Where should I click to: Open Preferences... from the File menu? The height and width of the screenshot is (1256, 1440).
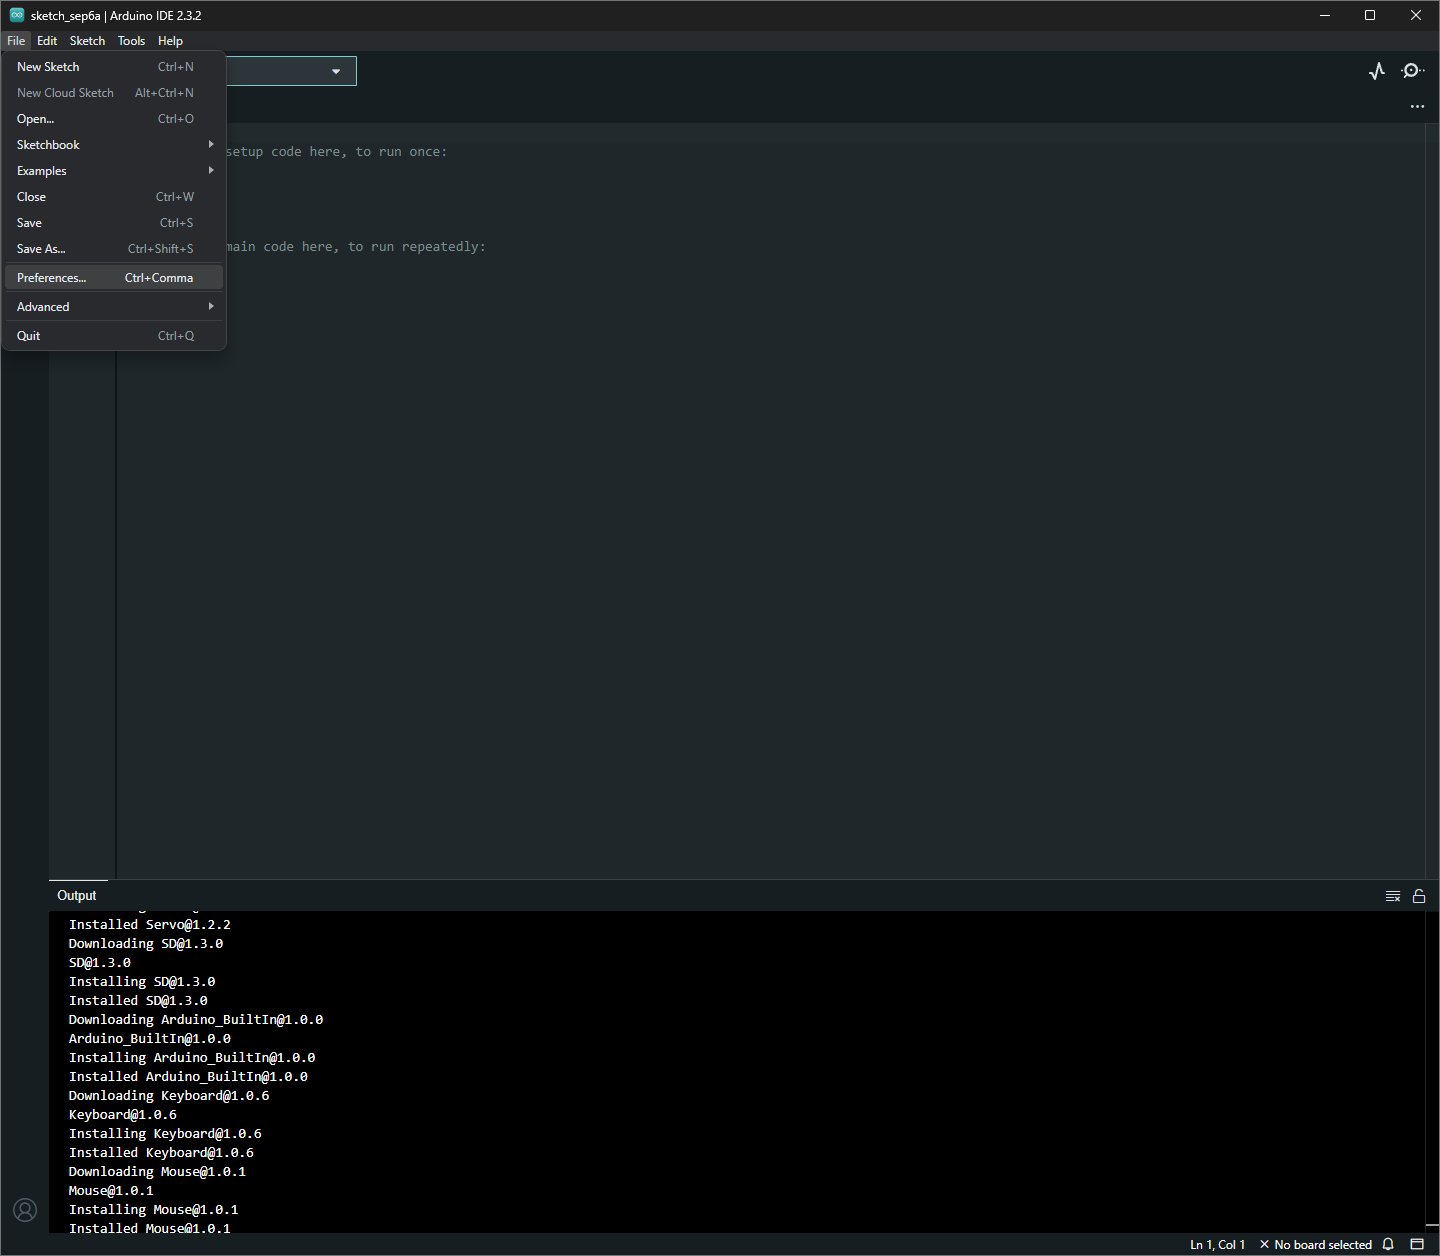114,278
